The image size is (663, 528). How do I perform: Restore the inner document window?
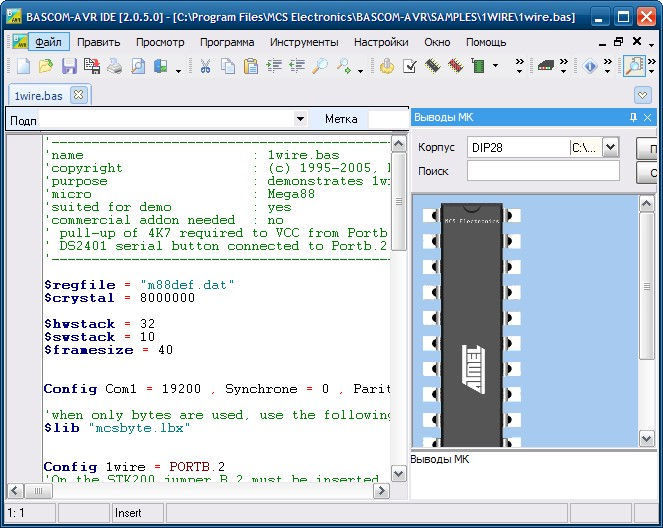pyautogui.click(x=619, y=41)
